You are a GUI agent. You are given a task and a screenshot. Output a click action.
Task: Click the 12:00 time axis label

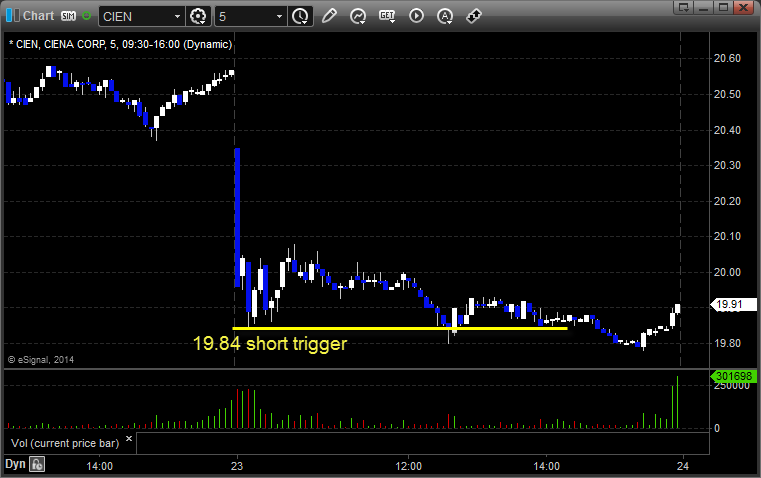point(409,466)
